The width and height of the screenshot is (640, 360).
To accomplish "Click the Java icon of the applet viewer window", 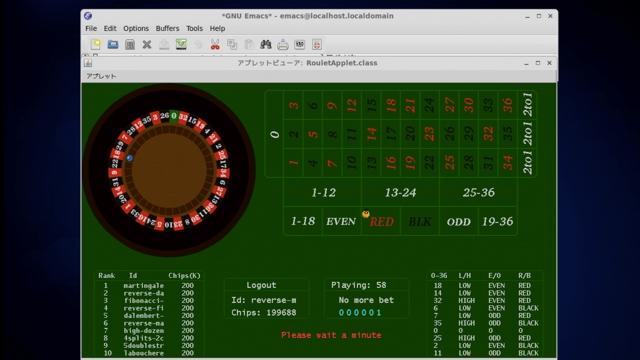I will (88, 63).
